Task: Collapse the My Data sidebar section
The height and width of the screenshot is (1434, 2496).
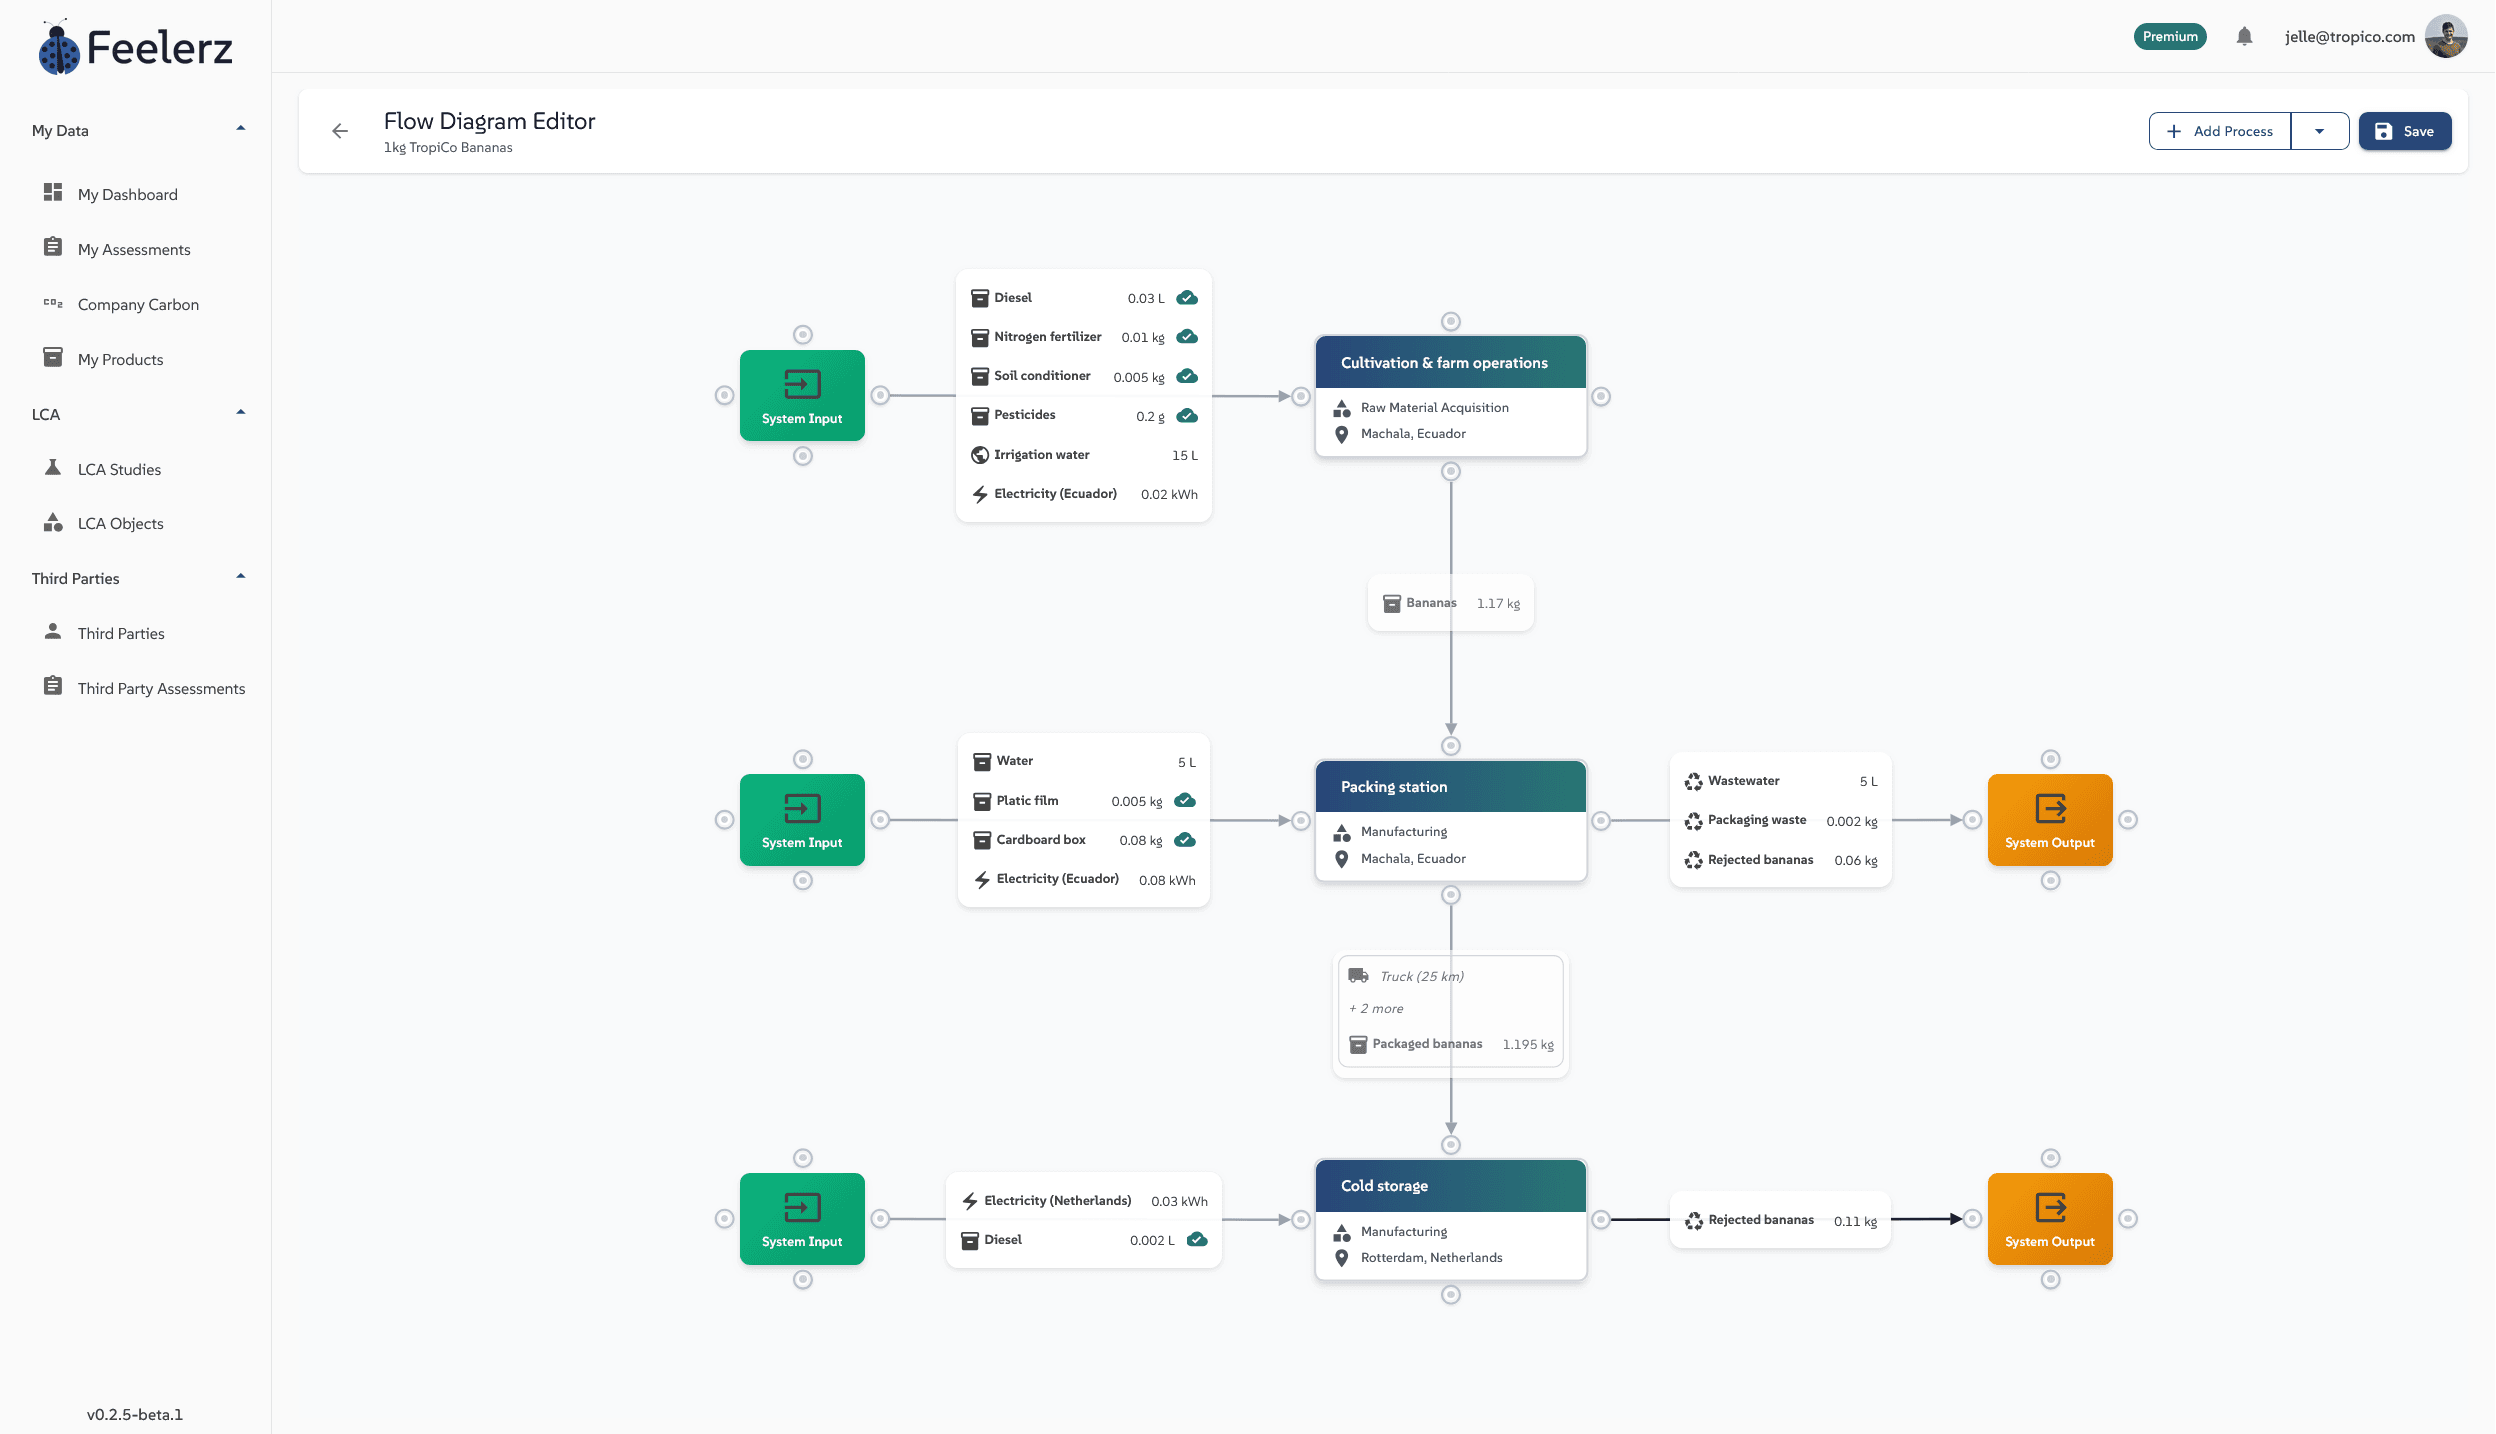Action: point(240,129)
